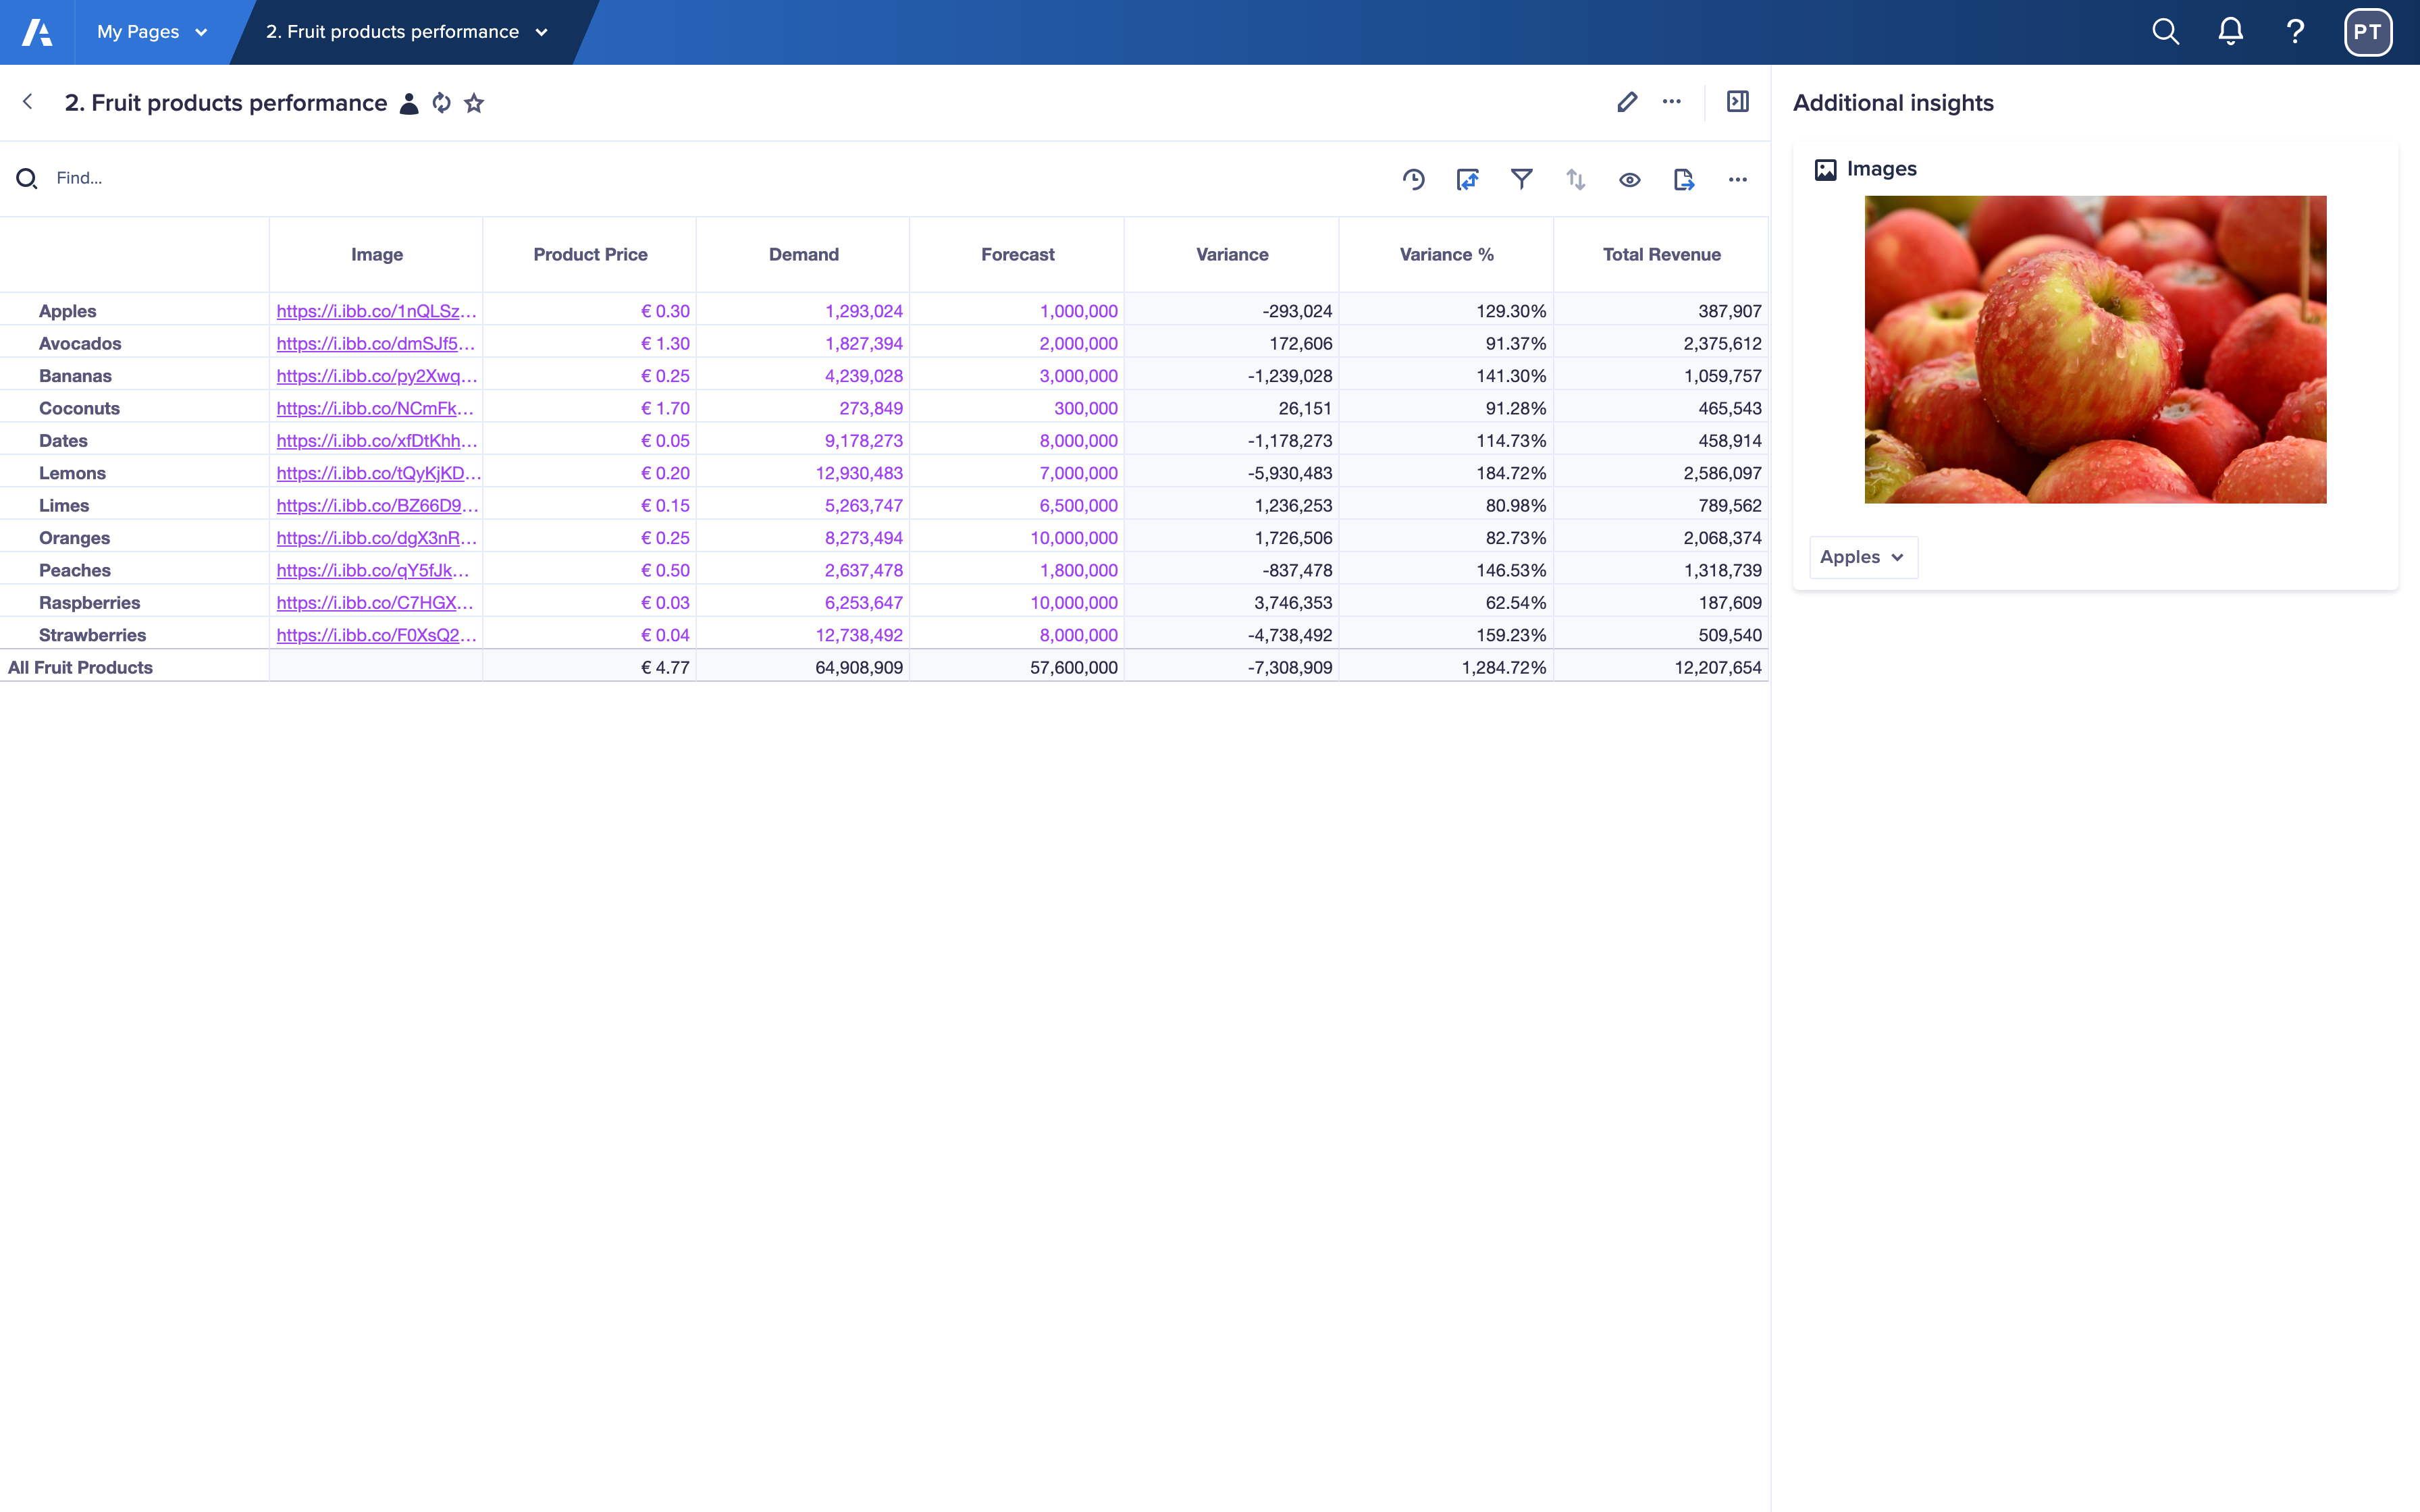Select Raspberries variance % cell 62.54%

tap(1446, 602)
